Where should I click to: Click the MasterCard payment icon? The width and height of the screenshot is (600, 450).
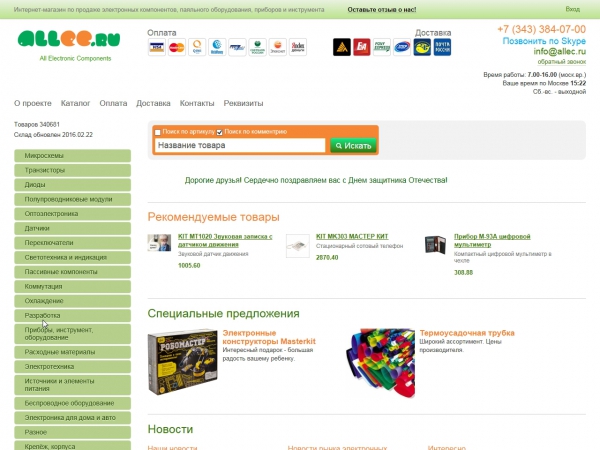tap(177, 47)
